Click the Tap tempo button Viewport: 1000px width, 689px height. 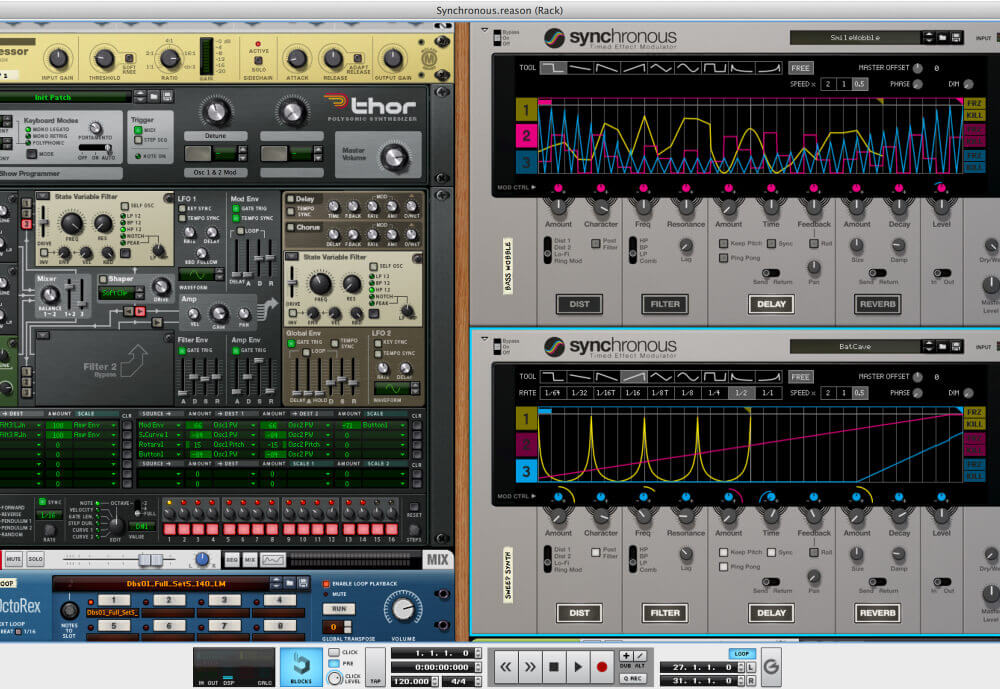tap(375, 667)
